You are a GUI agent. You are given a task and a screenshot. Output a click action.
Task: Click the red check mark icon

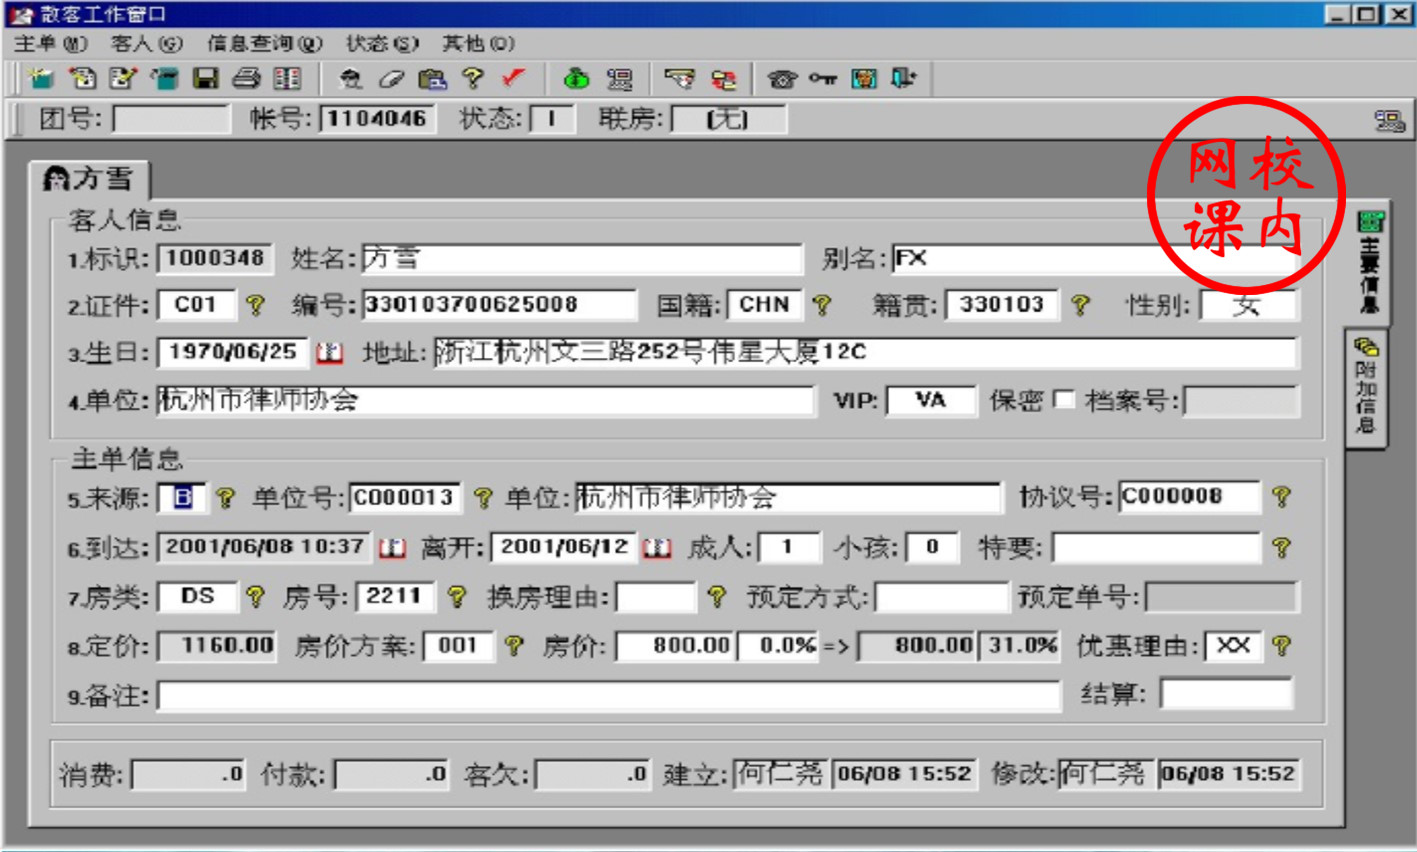[x=514, y=78]
